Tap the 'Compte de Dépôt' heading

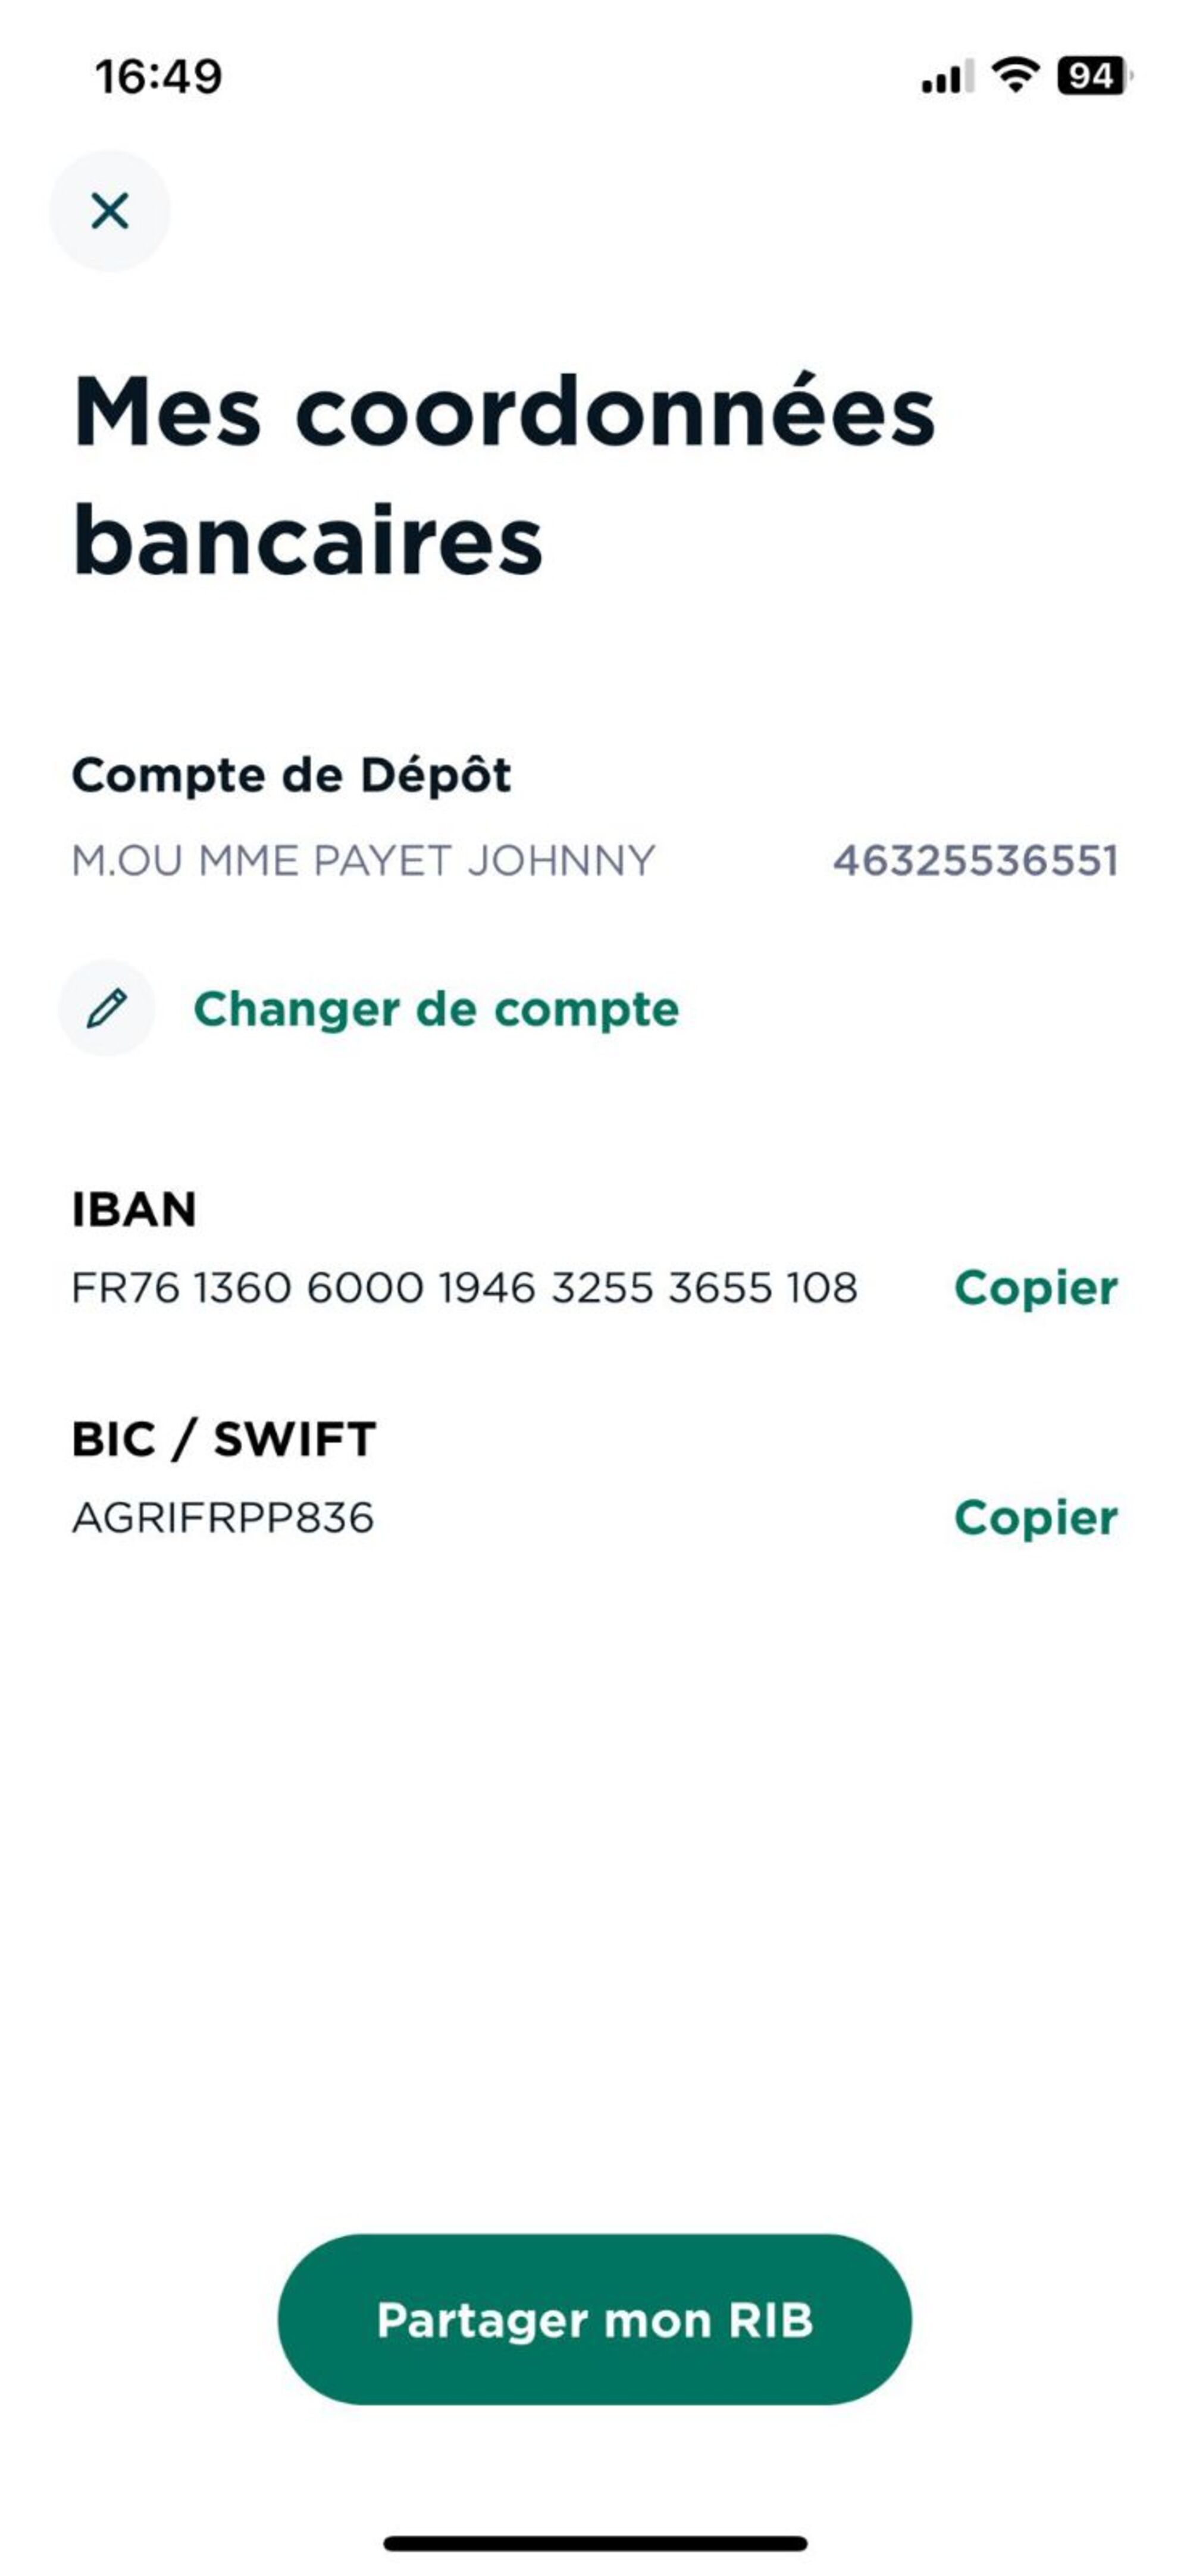point(291,775)
